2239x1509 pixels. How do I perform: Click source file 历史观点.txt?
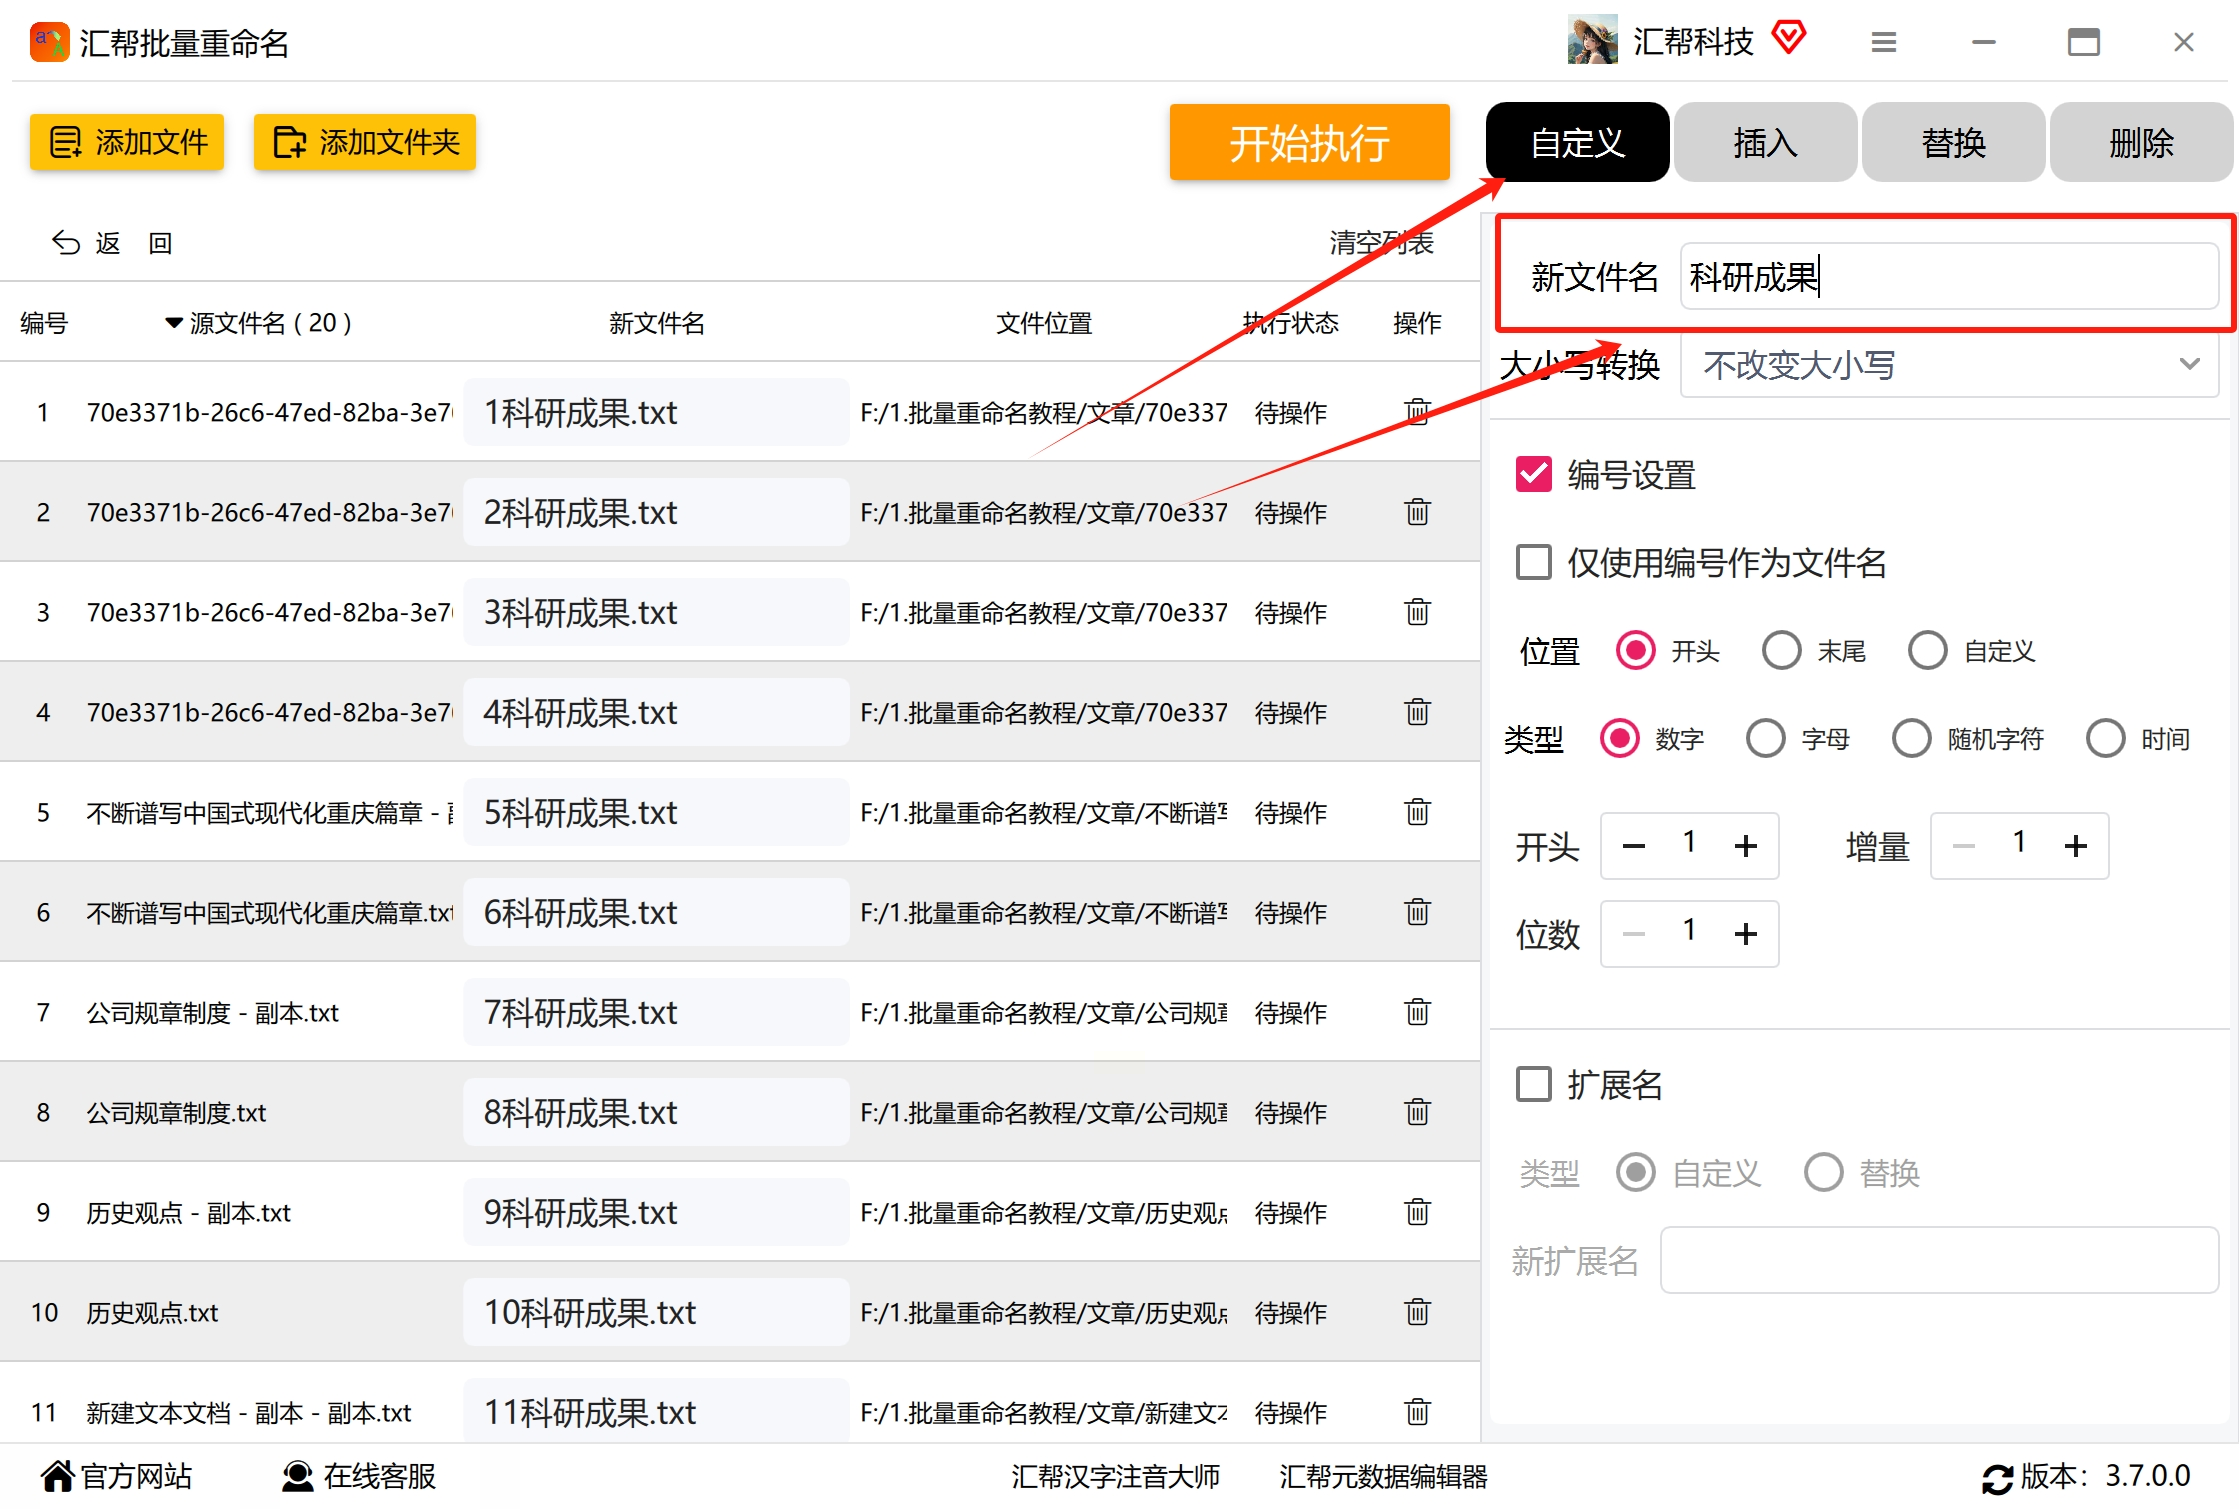click(x=152, y=1312)
